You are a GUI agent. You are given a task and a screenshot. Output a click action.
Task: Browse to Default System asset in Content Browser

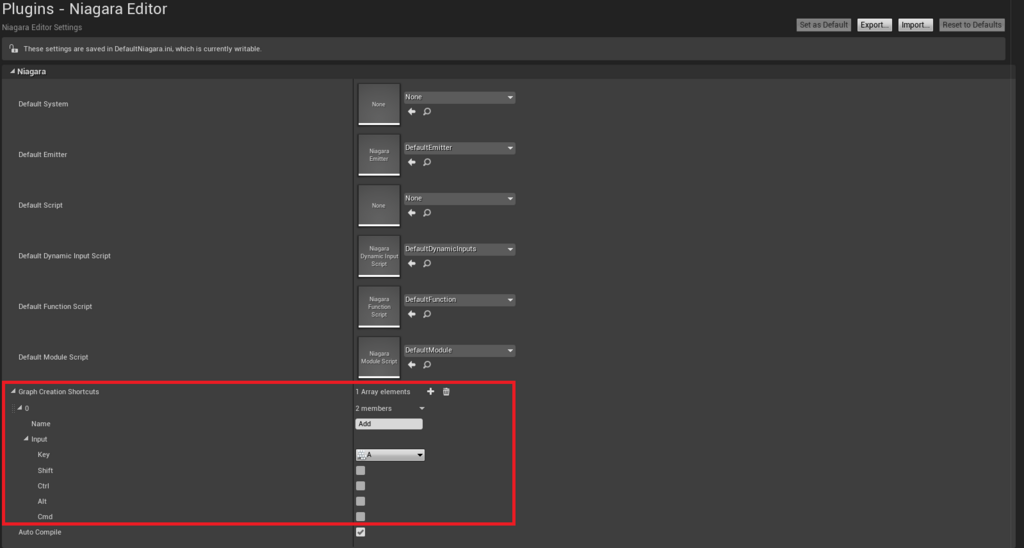[x=427, y=112]
